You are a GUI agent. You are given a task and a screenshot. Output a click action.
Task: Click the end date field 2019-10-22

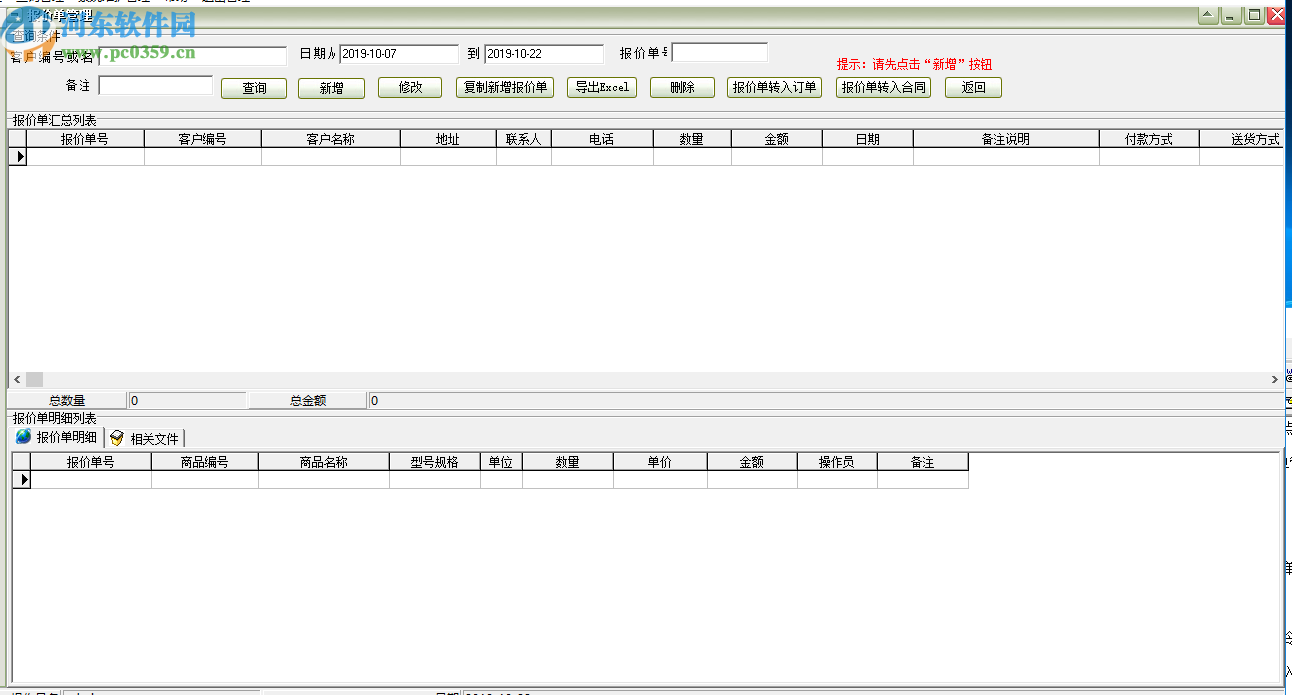[544, 54]
